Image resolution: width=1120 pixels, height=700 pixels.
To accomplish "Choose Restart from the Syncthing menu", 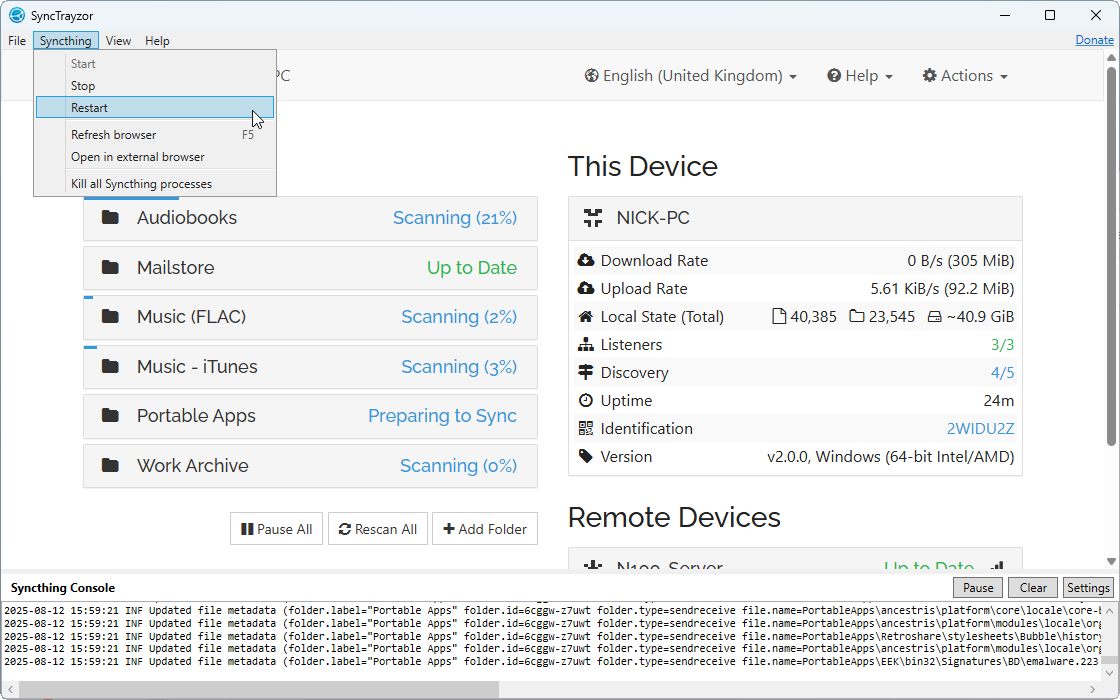I will click(x=155, y=108).
